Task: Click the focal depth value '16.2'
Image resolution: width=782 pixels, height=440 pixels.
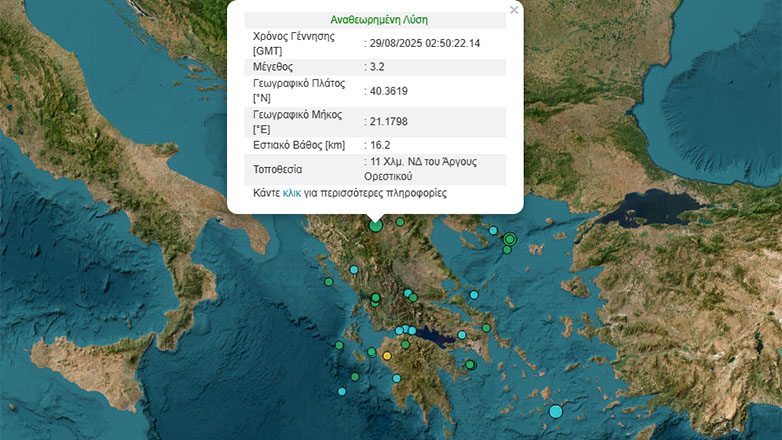Action: (380, 145)
